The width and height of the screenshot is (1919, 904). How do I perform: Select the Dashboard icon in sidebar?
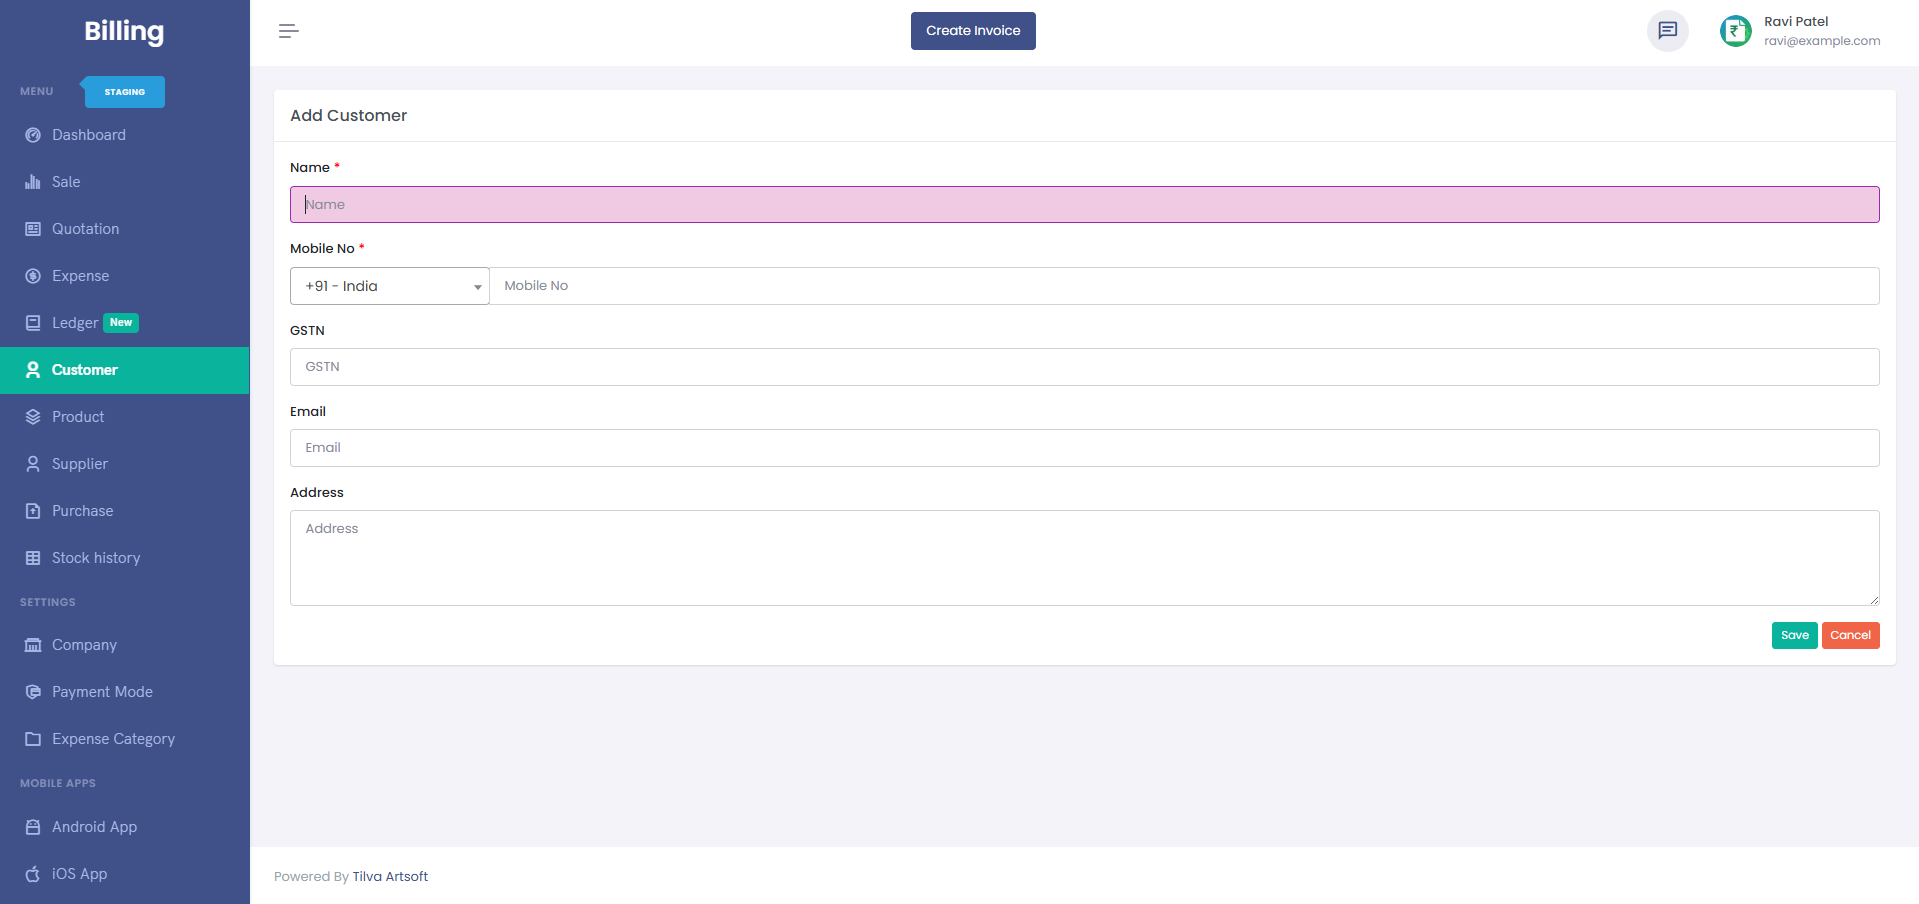[33, 134]
